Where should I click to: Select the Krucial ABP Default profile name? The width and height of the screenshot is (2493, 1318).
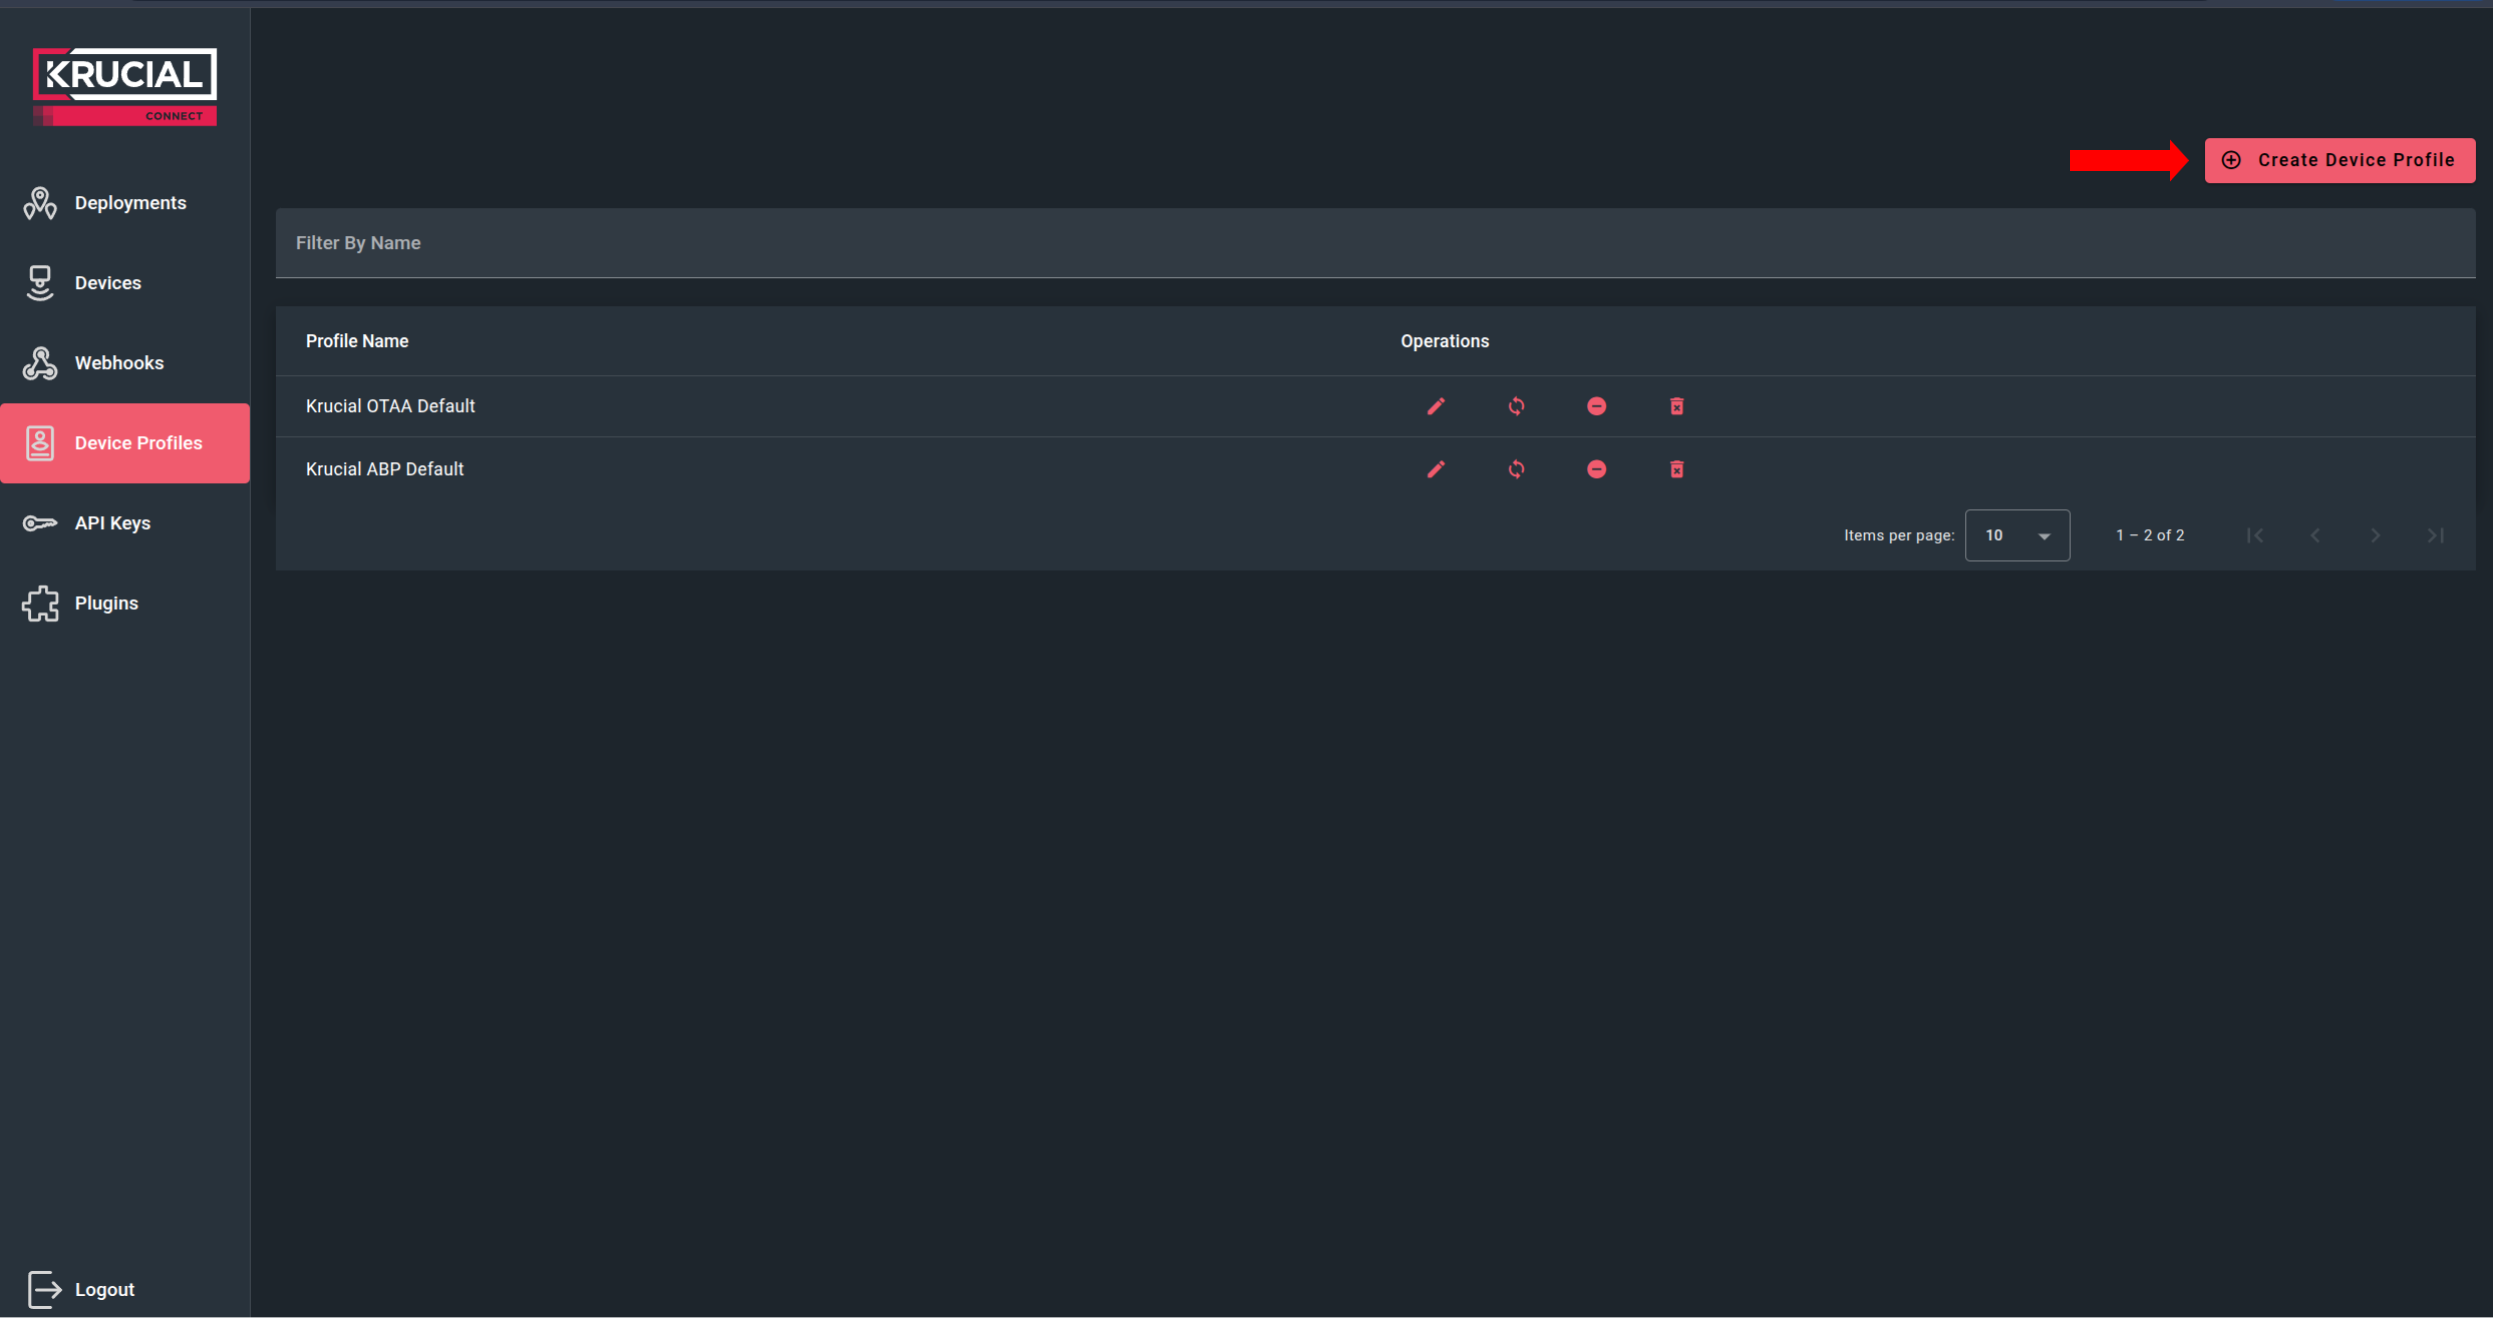pos(385,469)
